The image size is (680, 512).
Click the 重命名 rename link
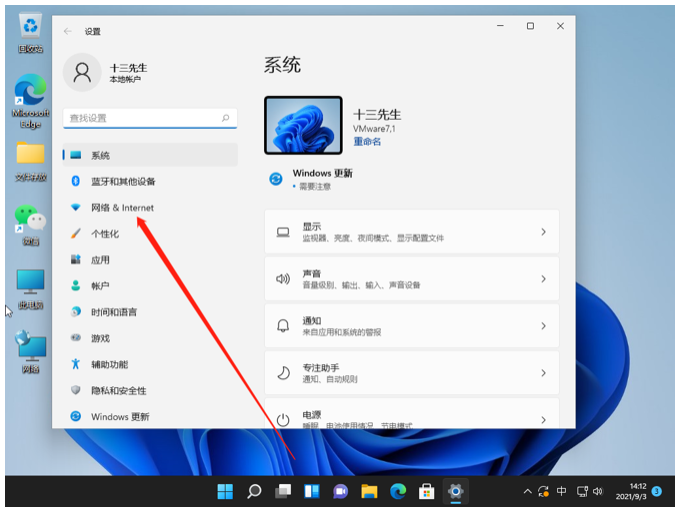tap(367, 141)
